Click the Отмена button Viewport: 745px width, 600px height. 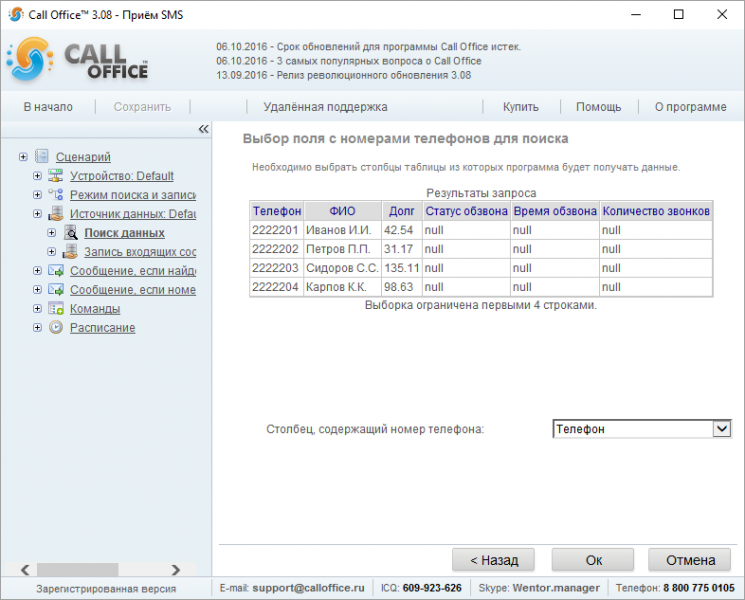[690, 560]
